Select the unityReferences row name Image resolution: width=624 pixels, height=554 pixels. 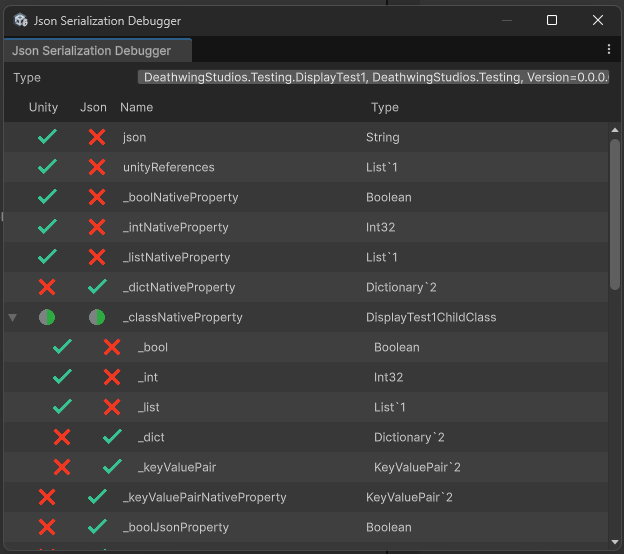tap(169, 167)
